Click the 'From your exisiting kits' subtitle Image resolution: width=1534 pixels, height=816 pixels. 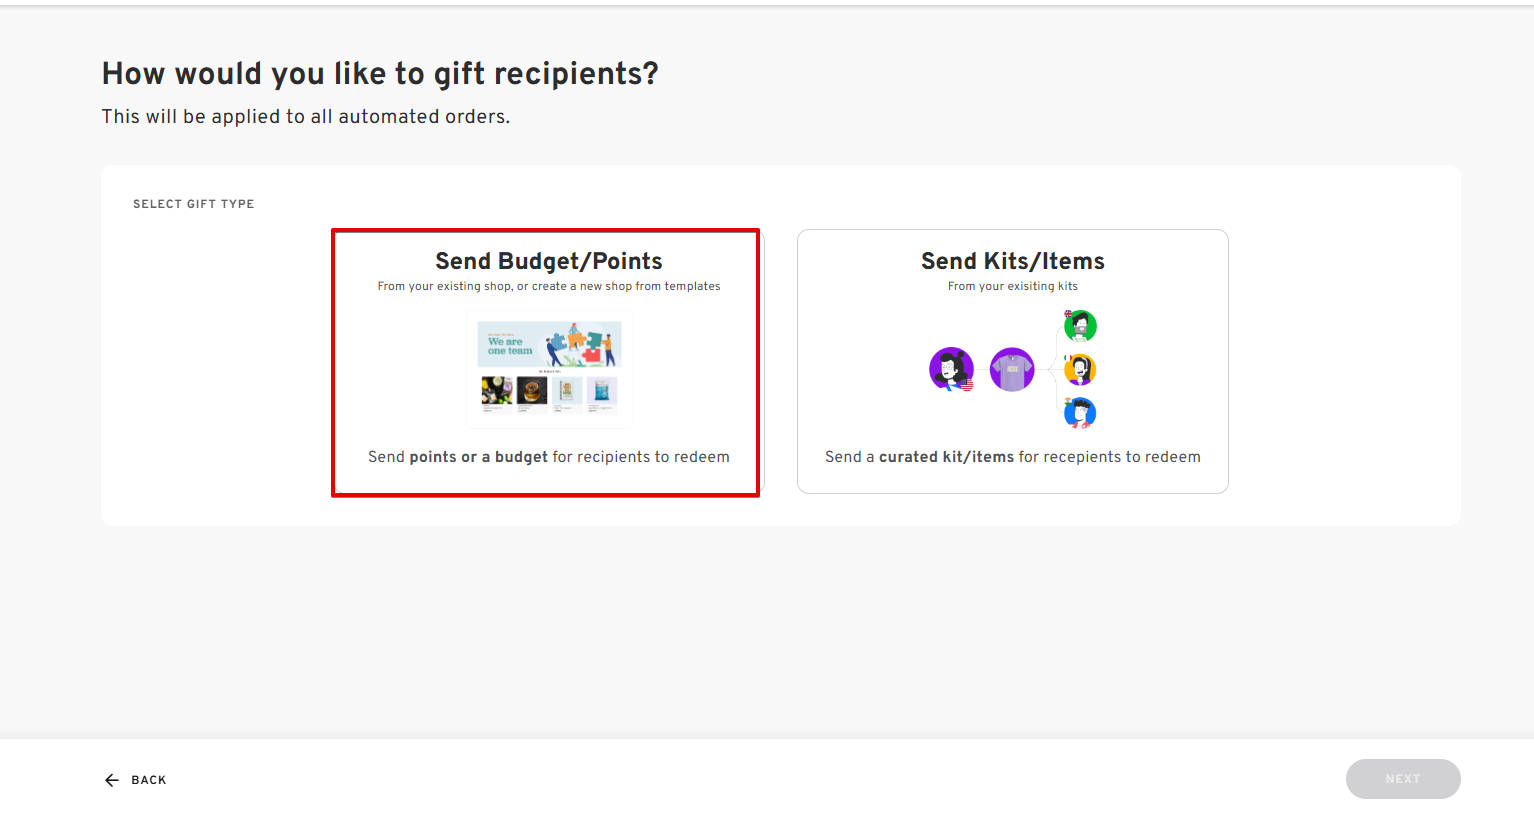pos(1012,286)
